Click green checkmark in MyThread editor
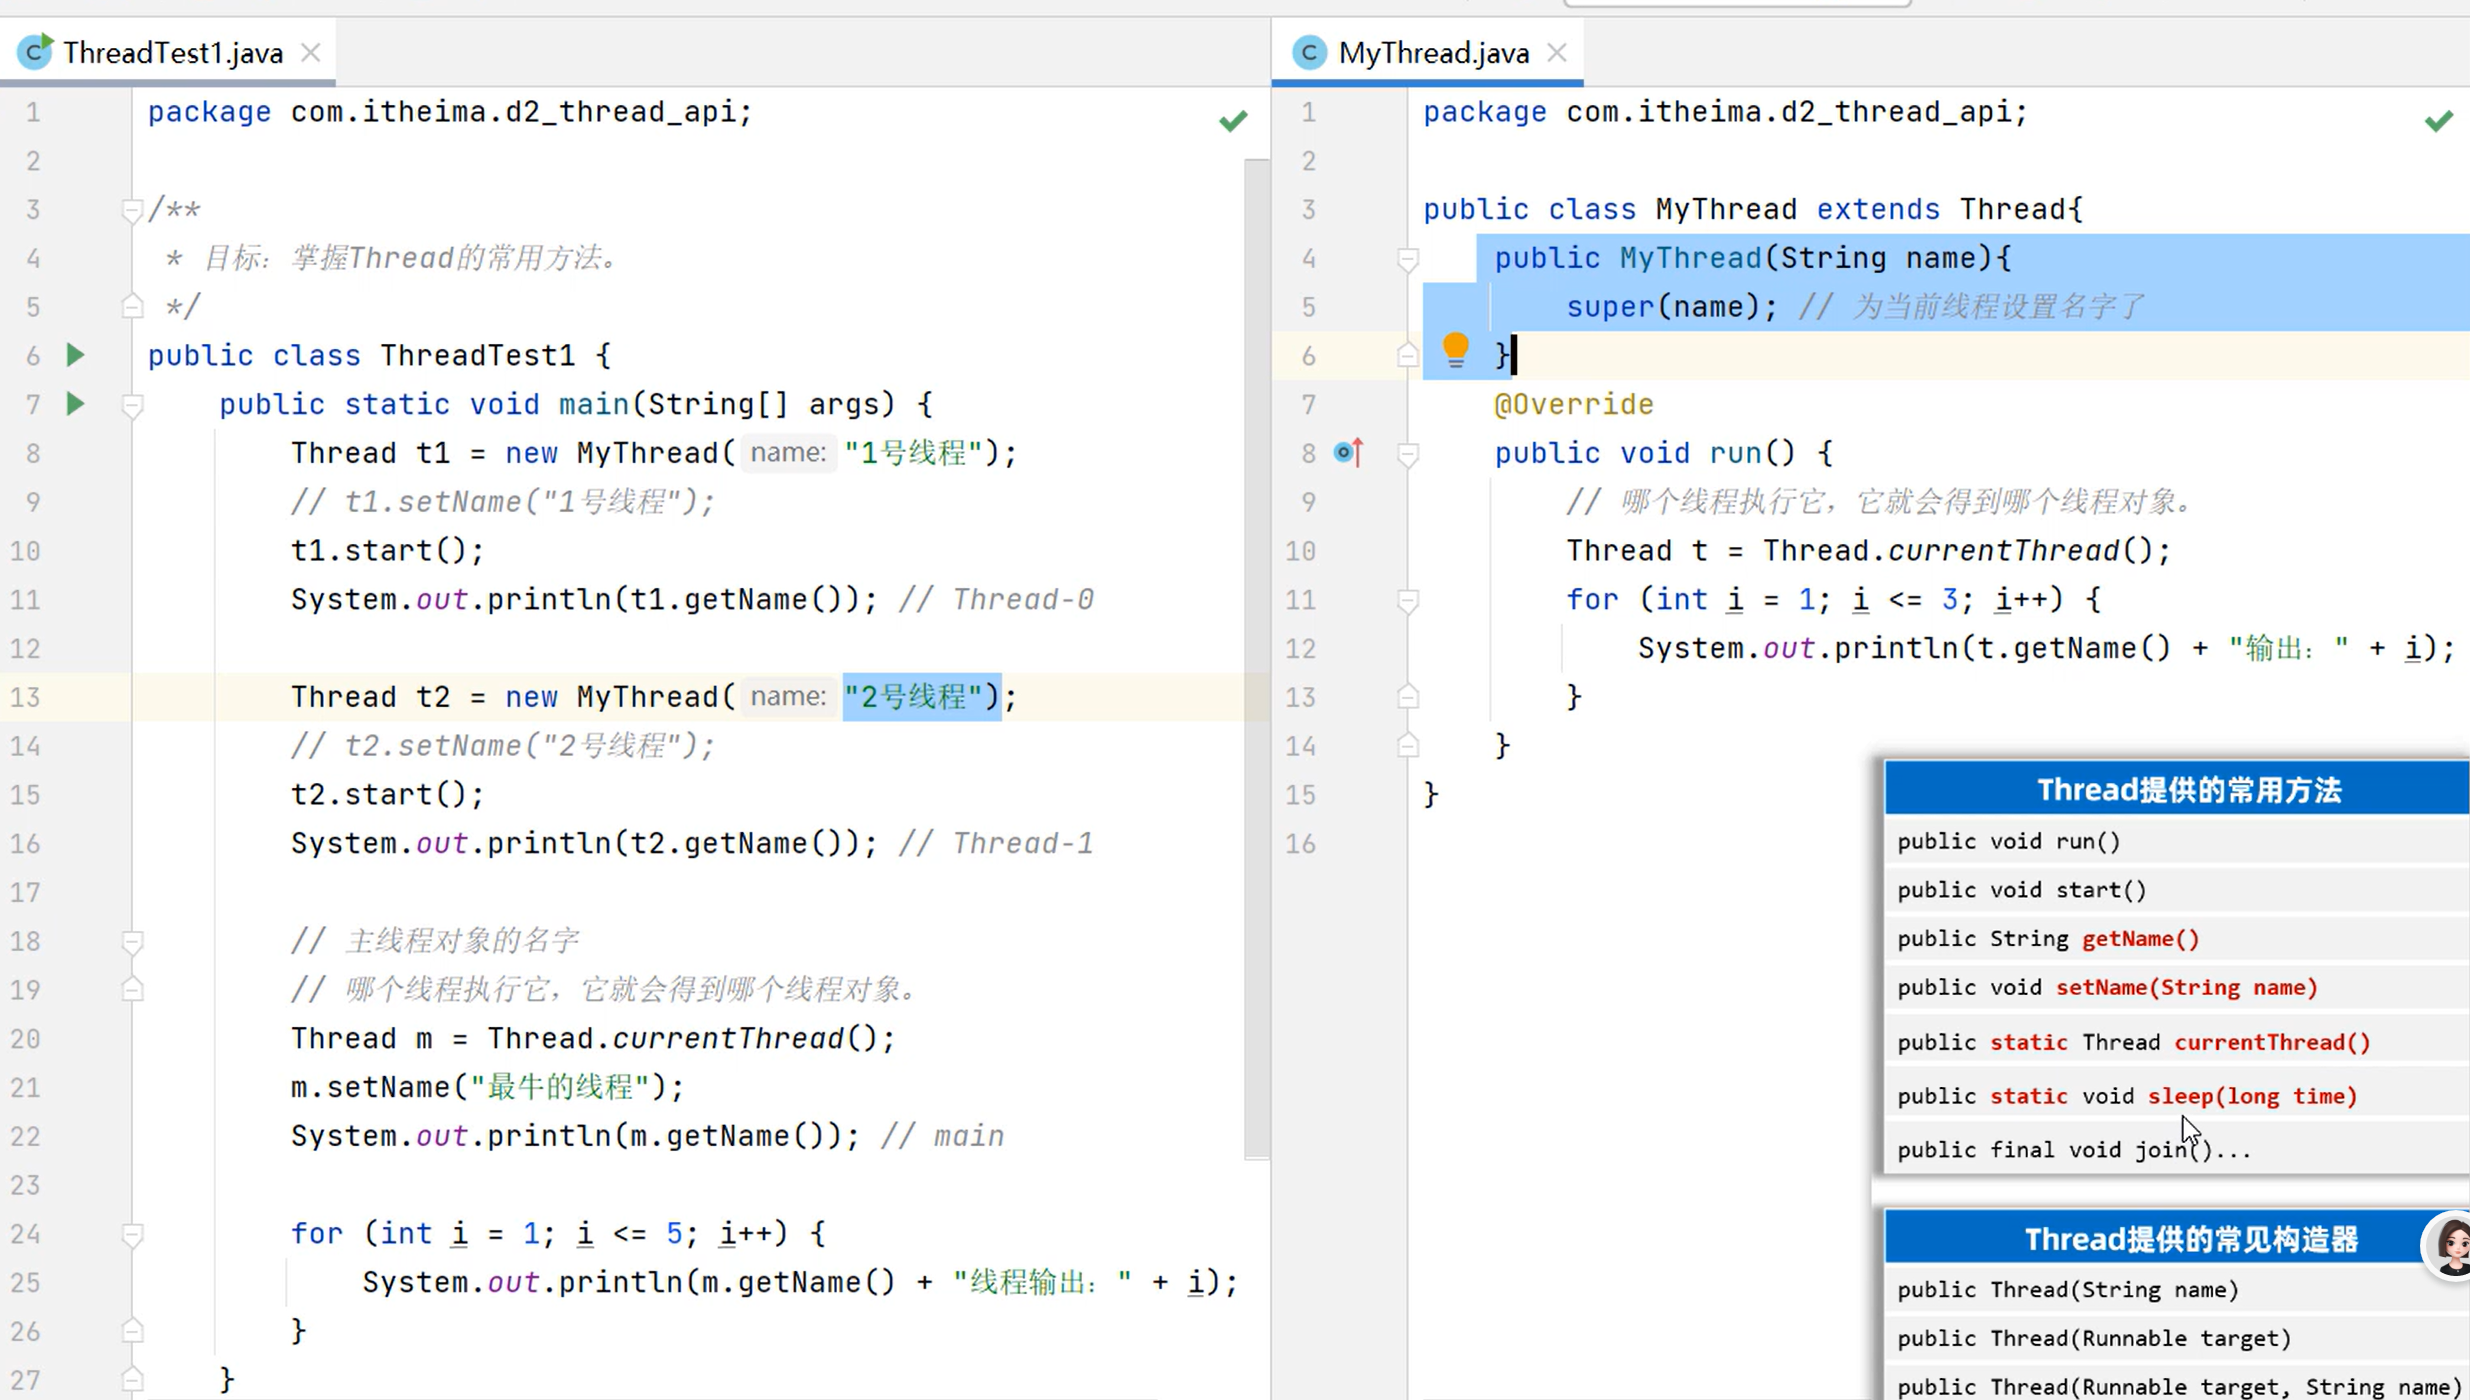The height and width of the screenshot is (1400, 2470). tap(2438, 121)
